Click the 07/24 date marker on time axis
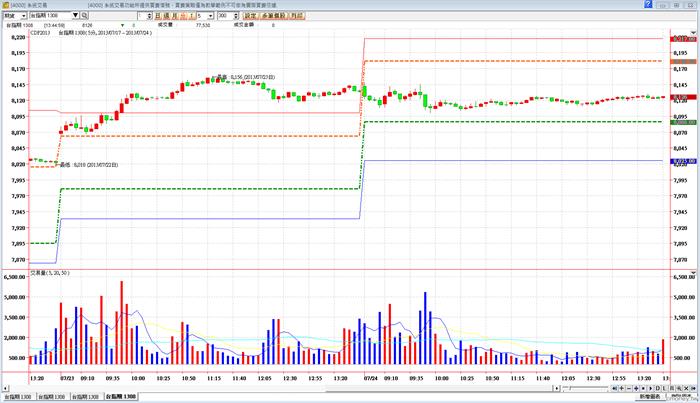Image resolution: width=700 pixels, height=403 pixels. coord(371,378)
